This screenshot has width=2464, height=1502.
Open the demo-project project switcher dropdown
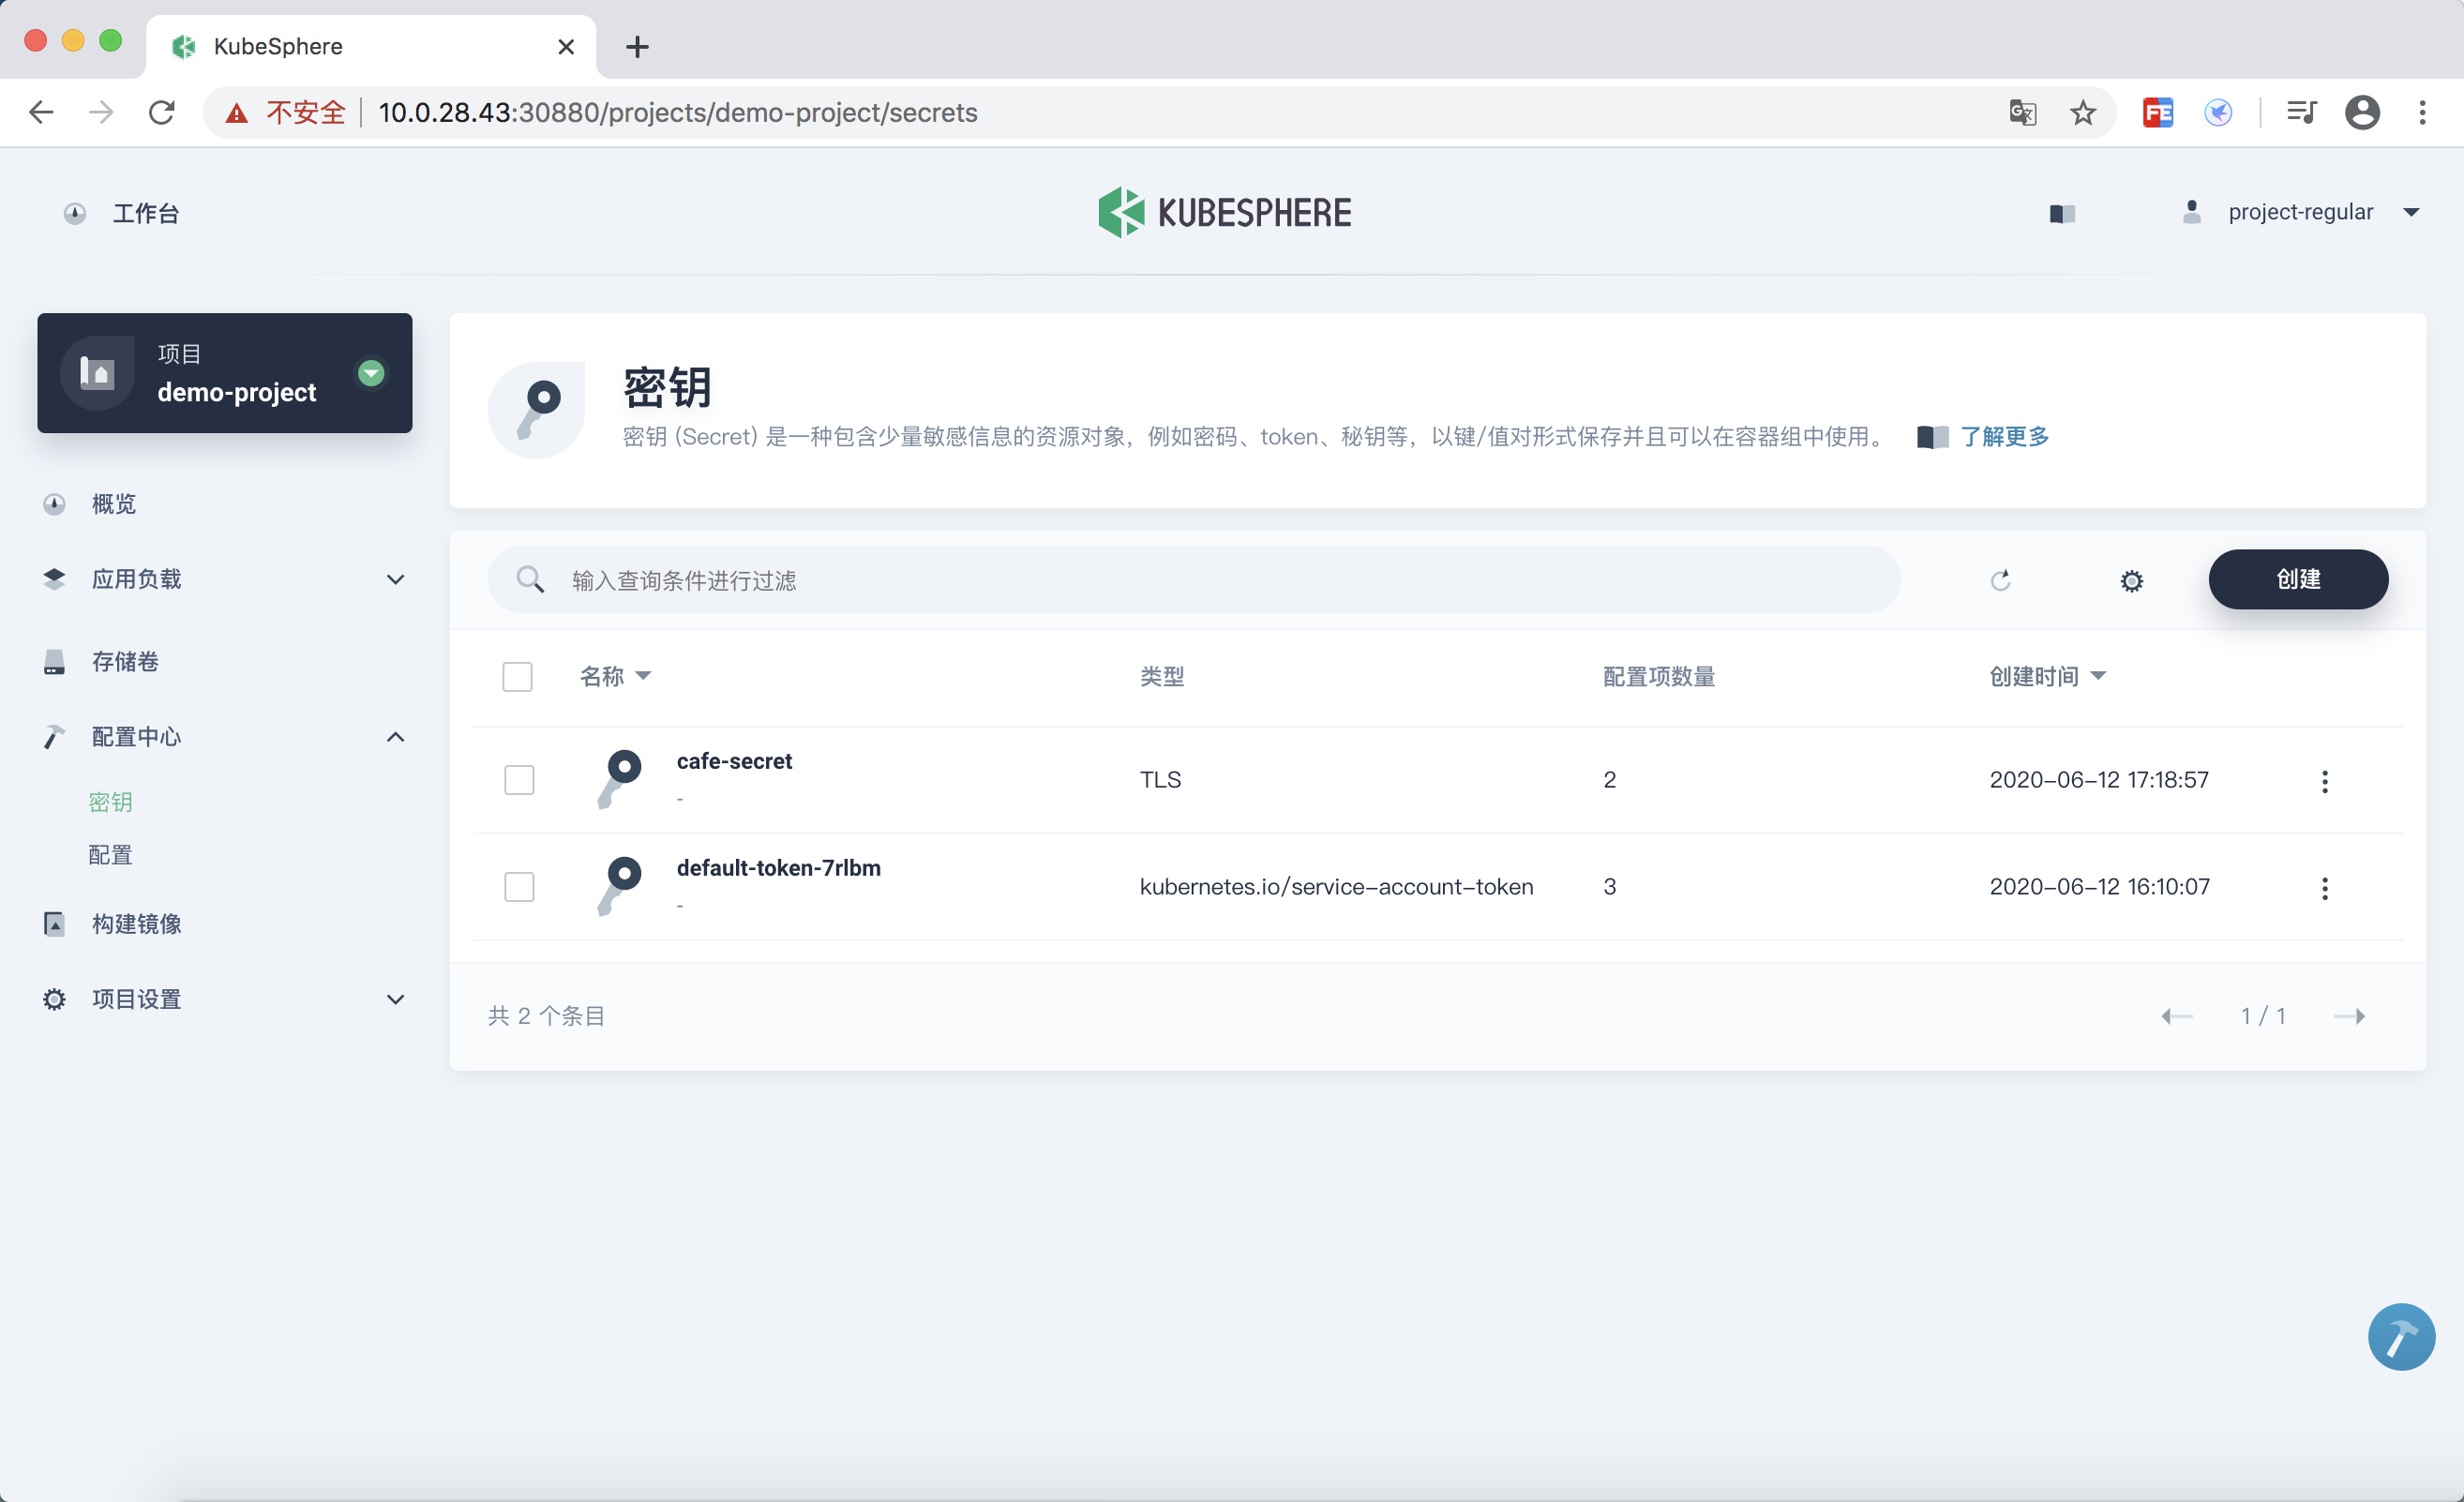tap(371, 373)
